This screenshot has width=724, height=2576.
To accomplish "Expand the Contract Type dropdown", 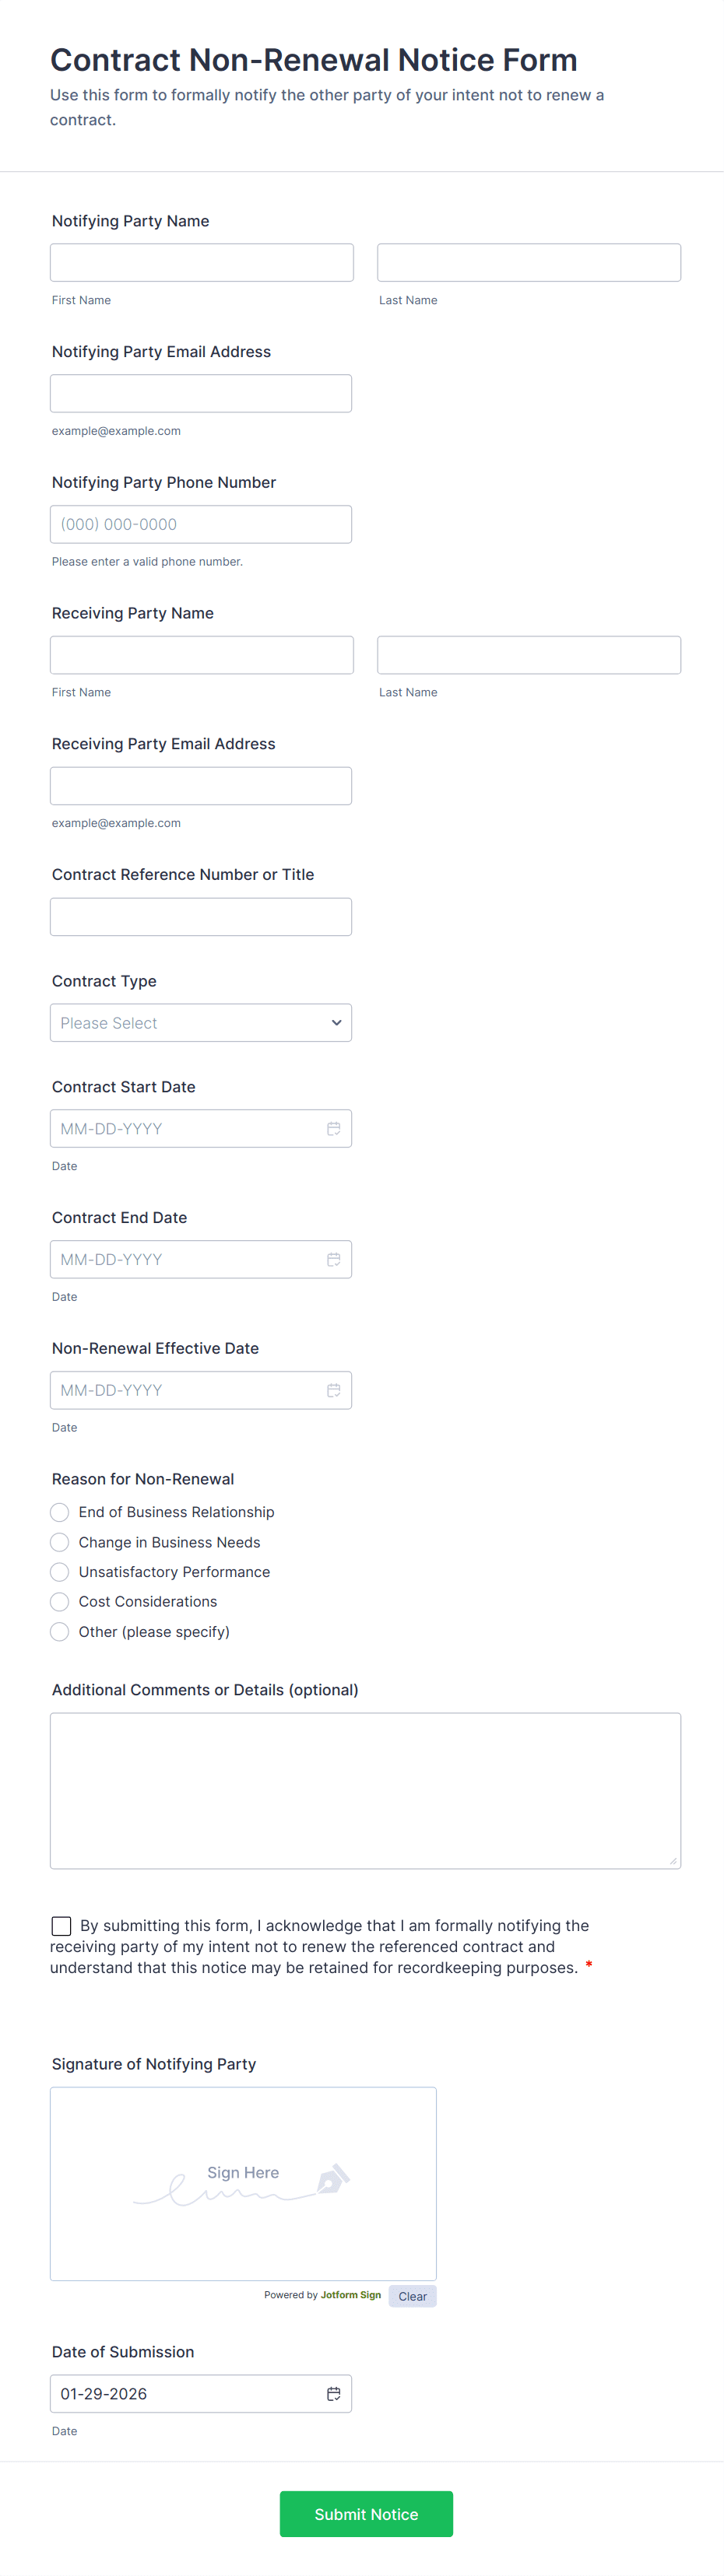I will coord(201,1023).
